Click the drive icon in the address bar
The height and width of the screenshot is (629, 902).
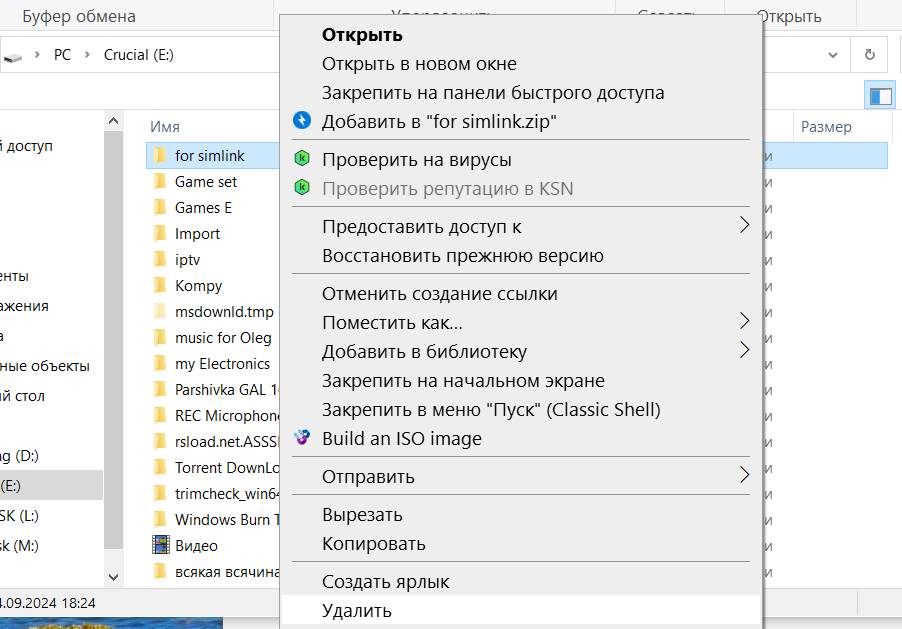click(13, 56)
